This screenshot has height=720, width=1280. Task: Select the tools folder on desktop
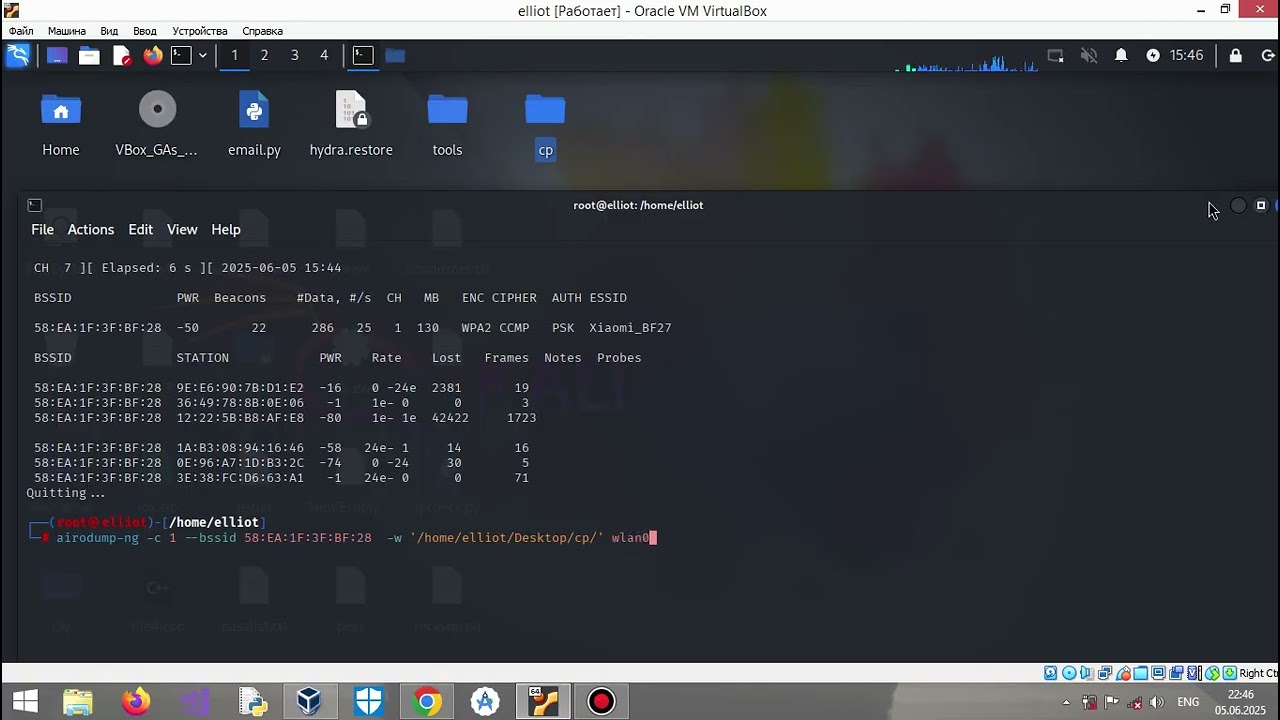click(447, 125)
